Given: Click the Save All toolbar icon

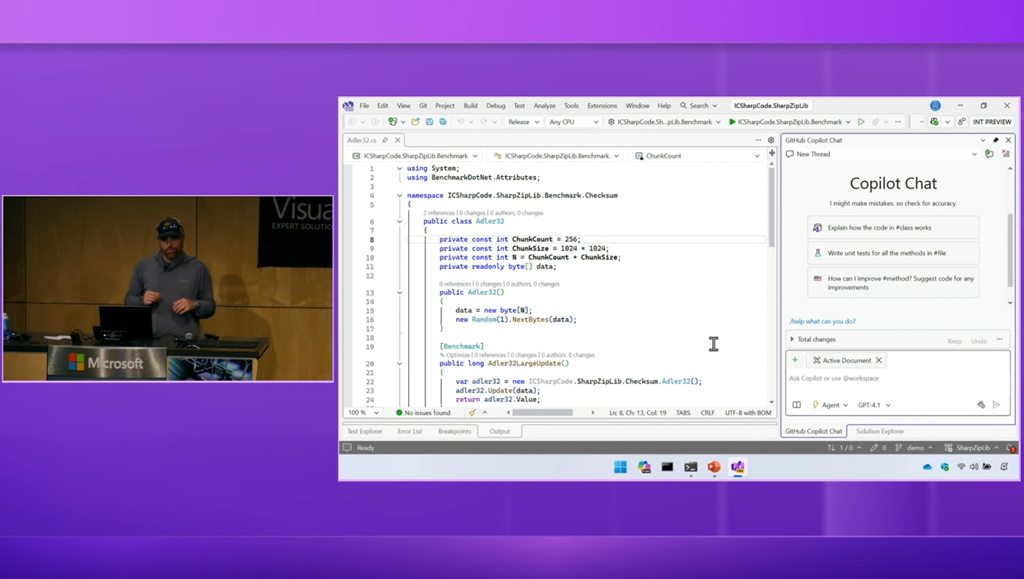Looking at the screenshot, I should point(443,122).
